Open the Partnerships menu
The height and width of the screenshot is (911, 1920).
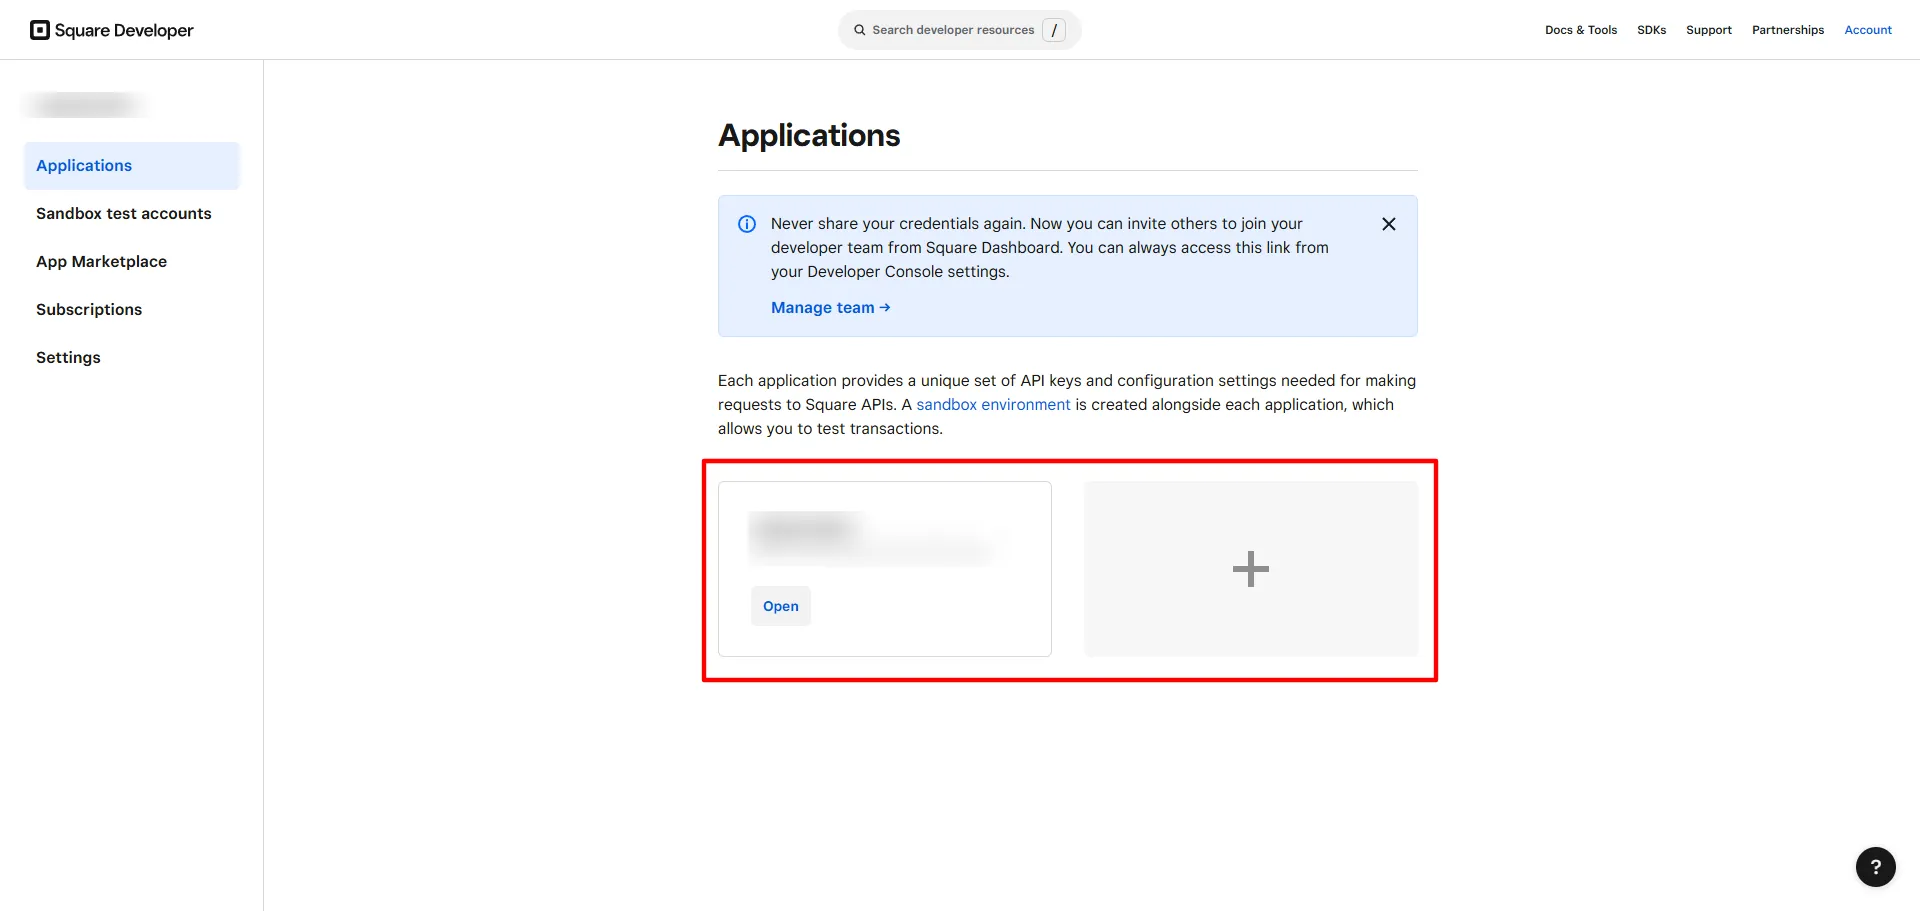click(1787, 30)
